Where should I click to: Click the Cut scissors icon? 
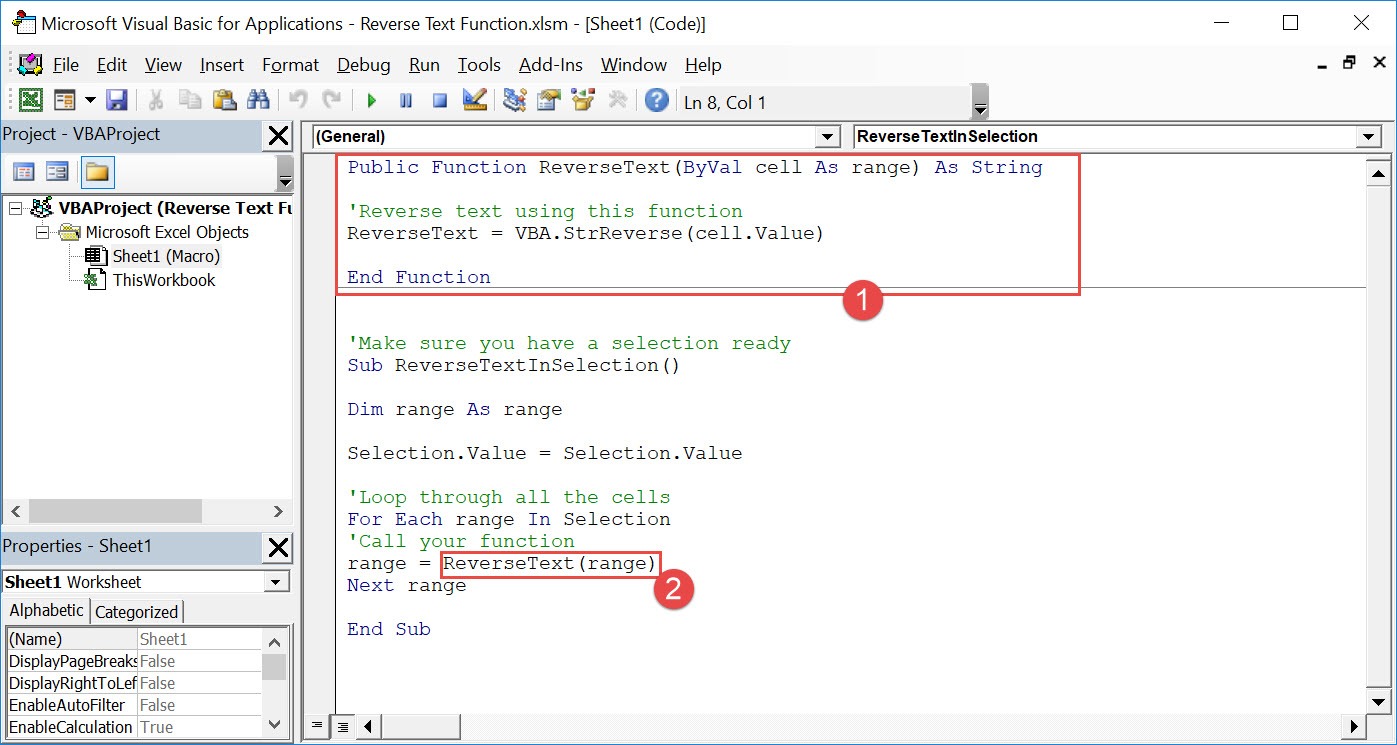[x=157, y=100]
